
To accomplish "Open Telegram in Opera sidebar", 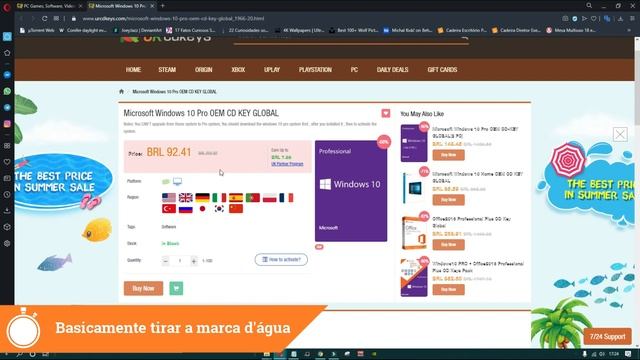I will tap(7, 107).
